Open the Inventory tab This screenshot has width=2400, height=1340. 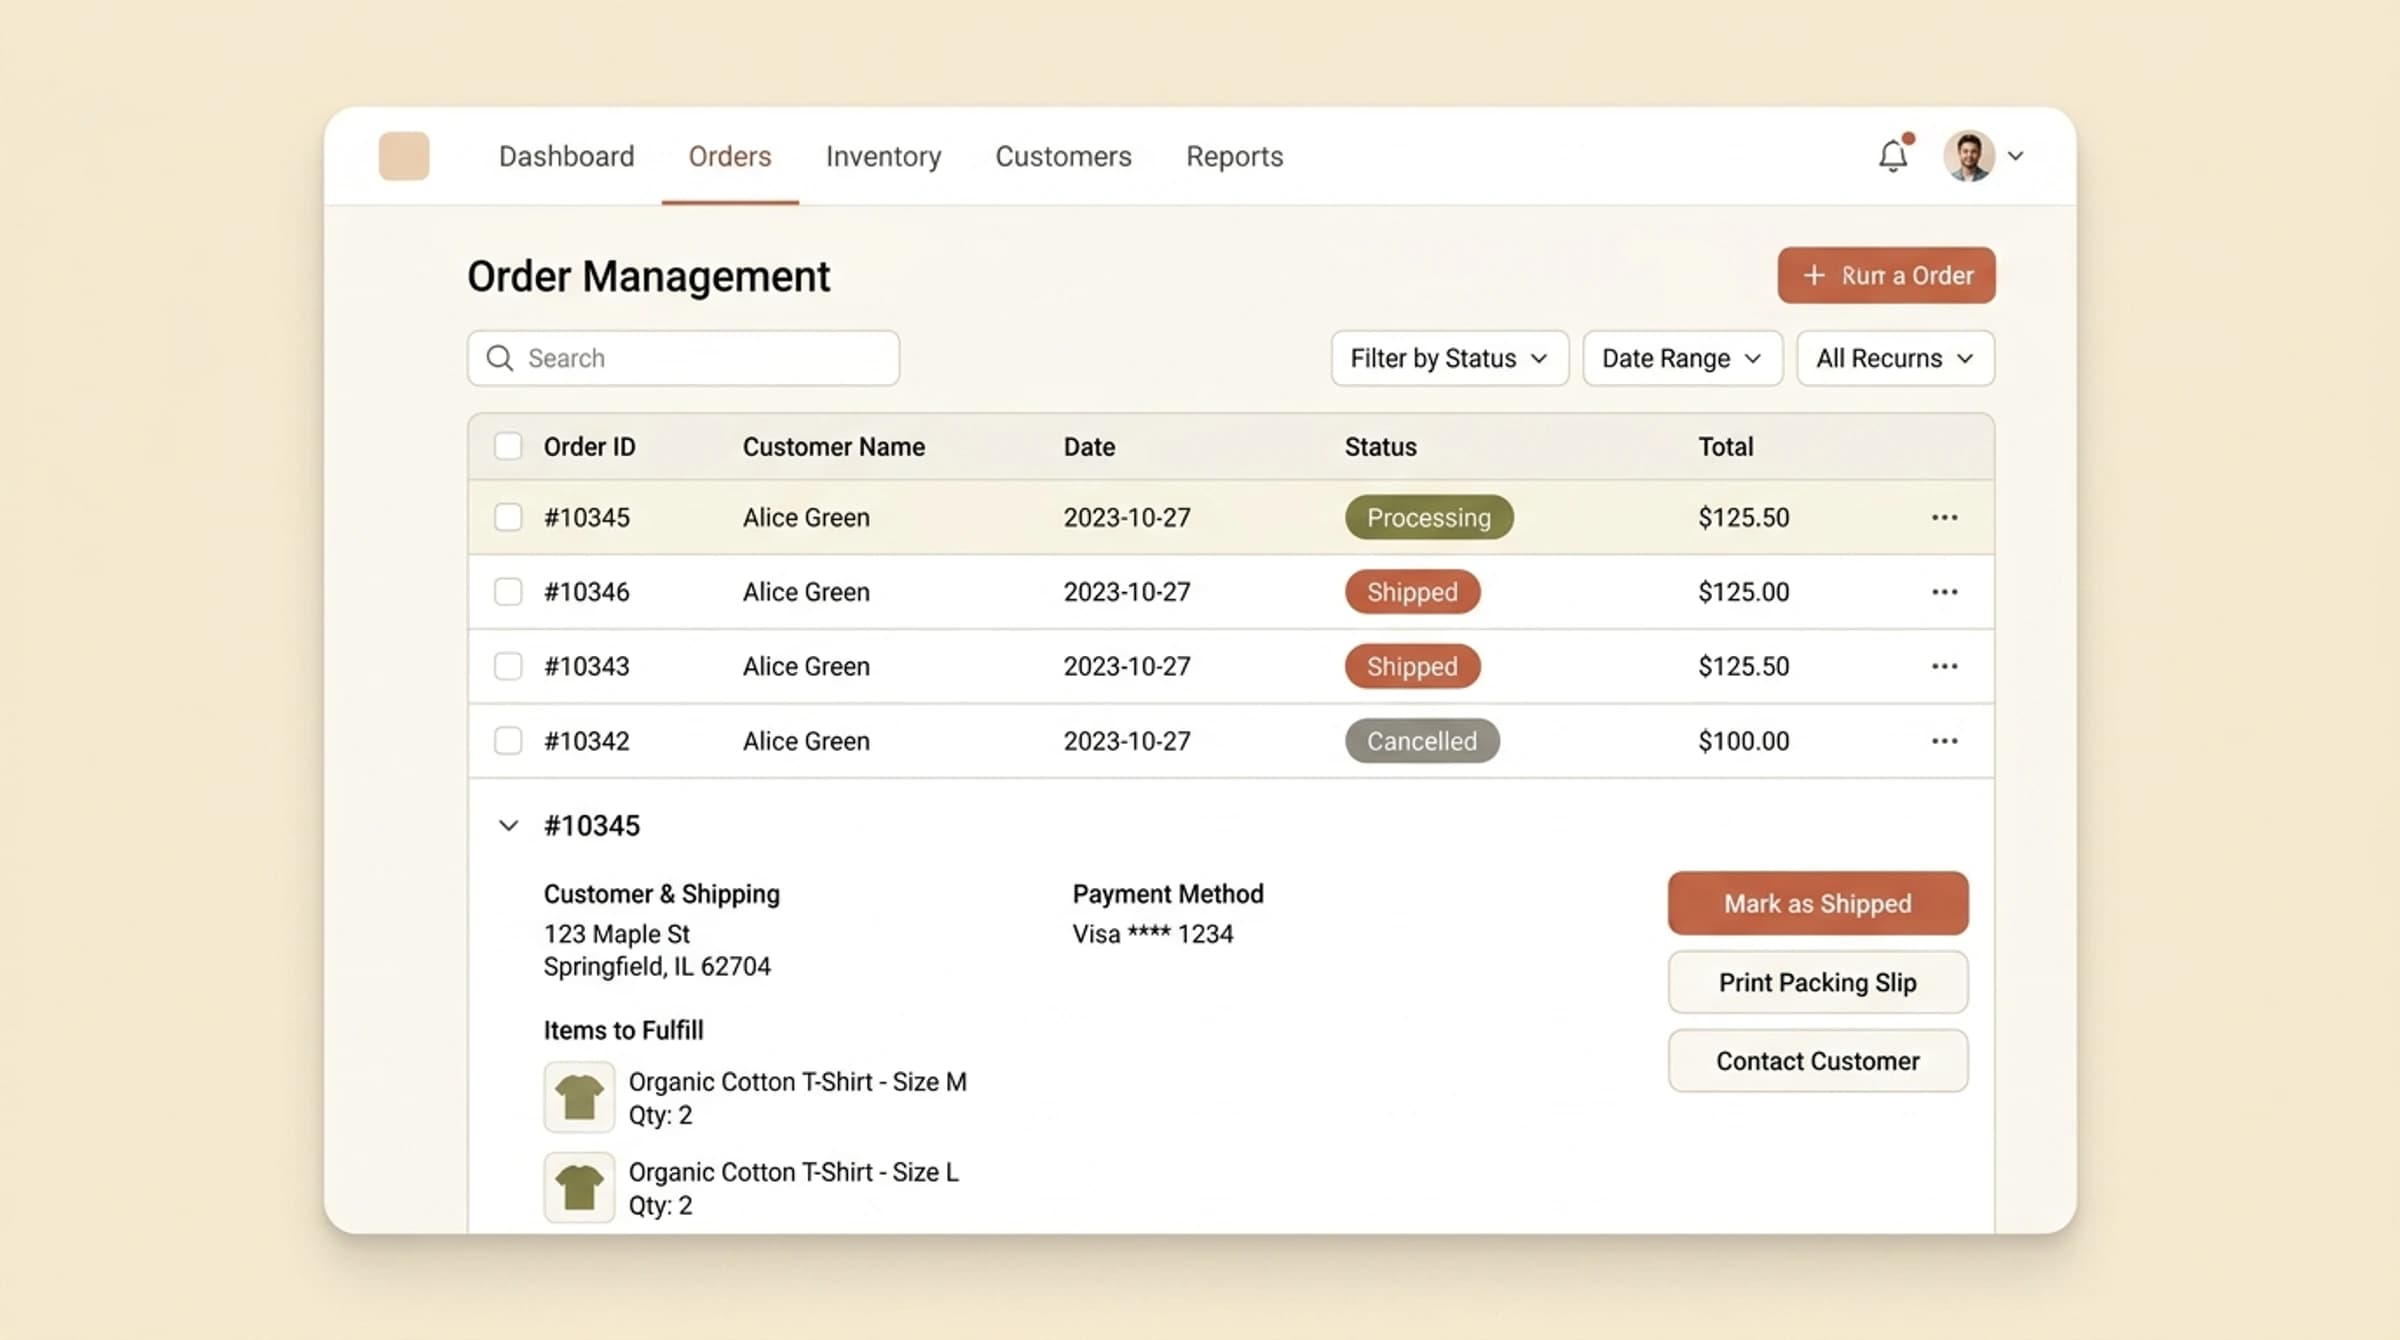click(x=883, y=156)
